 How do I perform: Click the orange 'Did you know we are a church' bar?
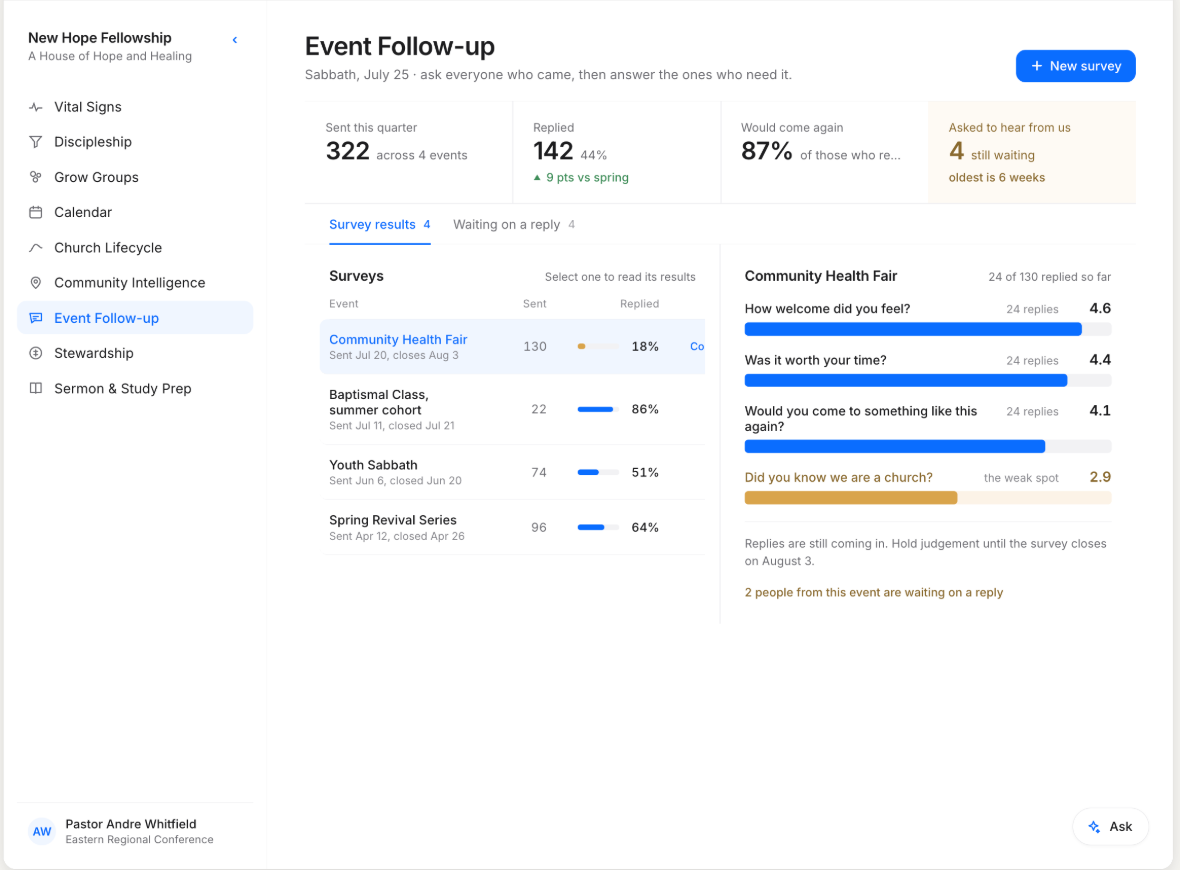tap(928, 497)
